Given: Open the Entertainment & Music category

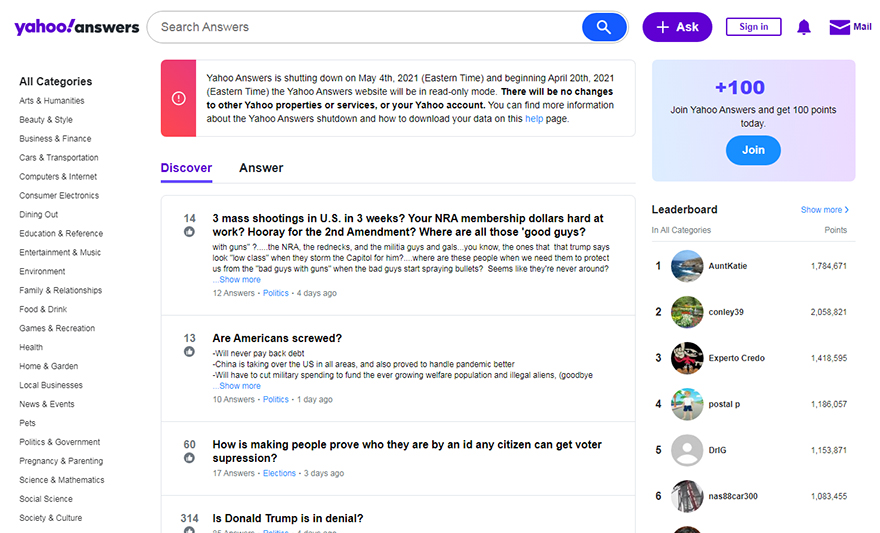Looking at the screenshot, I should click(60, 252).
